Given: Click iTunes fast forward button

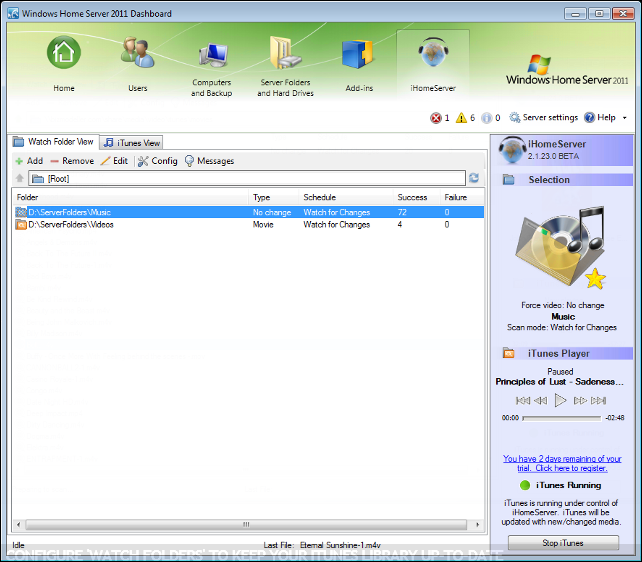Looking at the screenshot, I should pyautogui.click(x=580, y=400).
